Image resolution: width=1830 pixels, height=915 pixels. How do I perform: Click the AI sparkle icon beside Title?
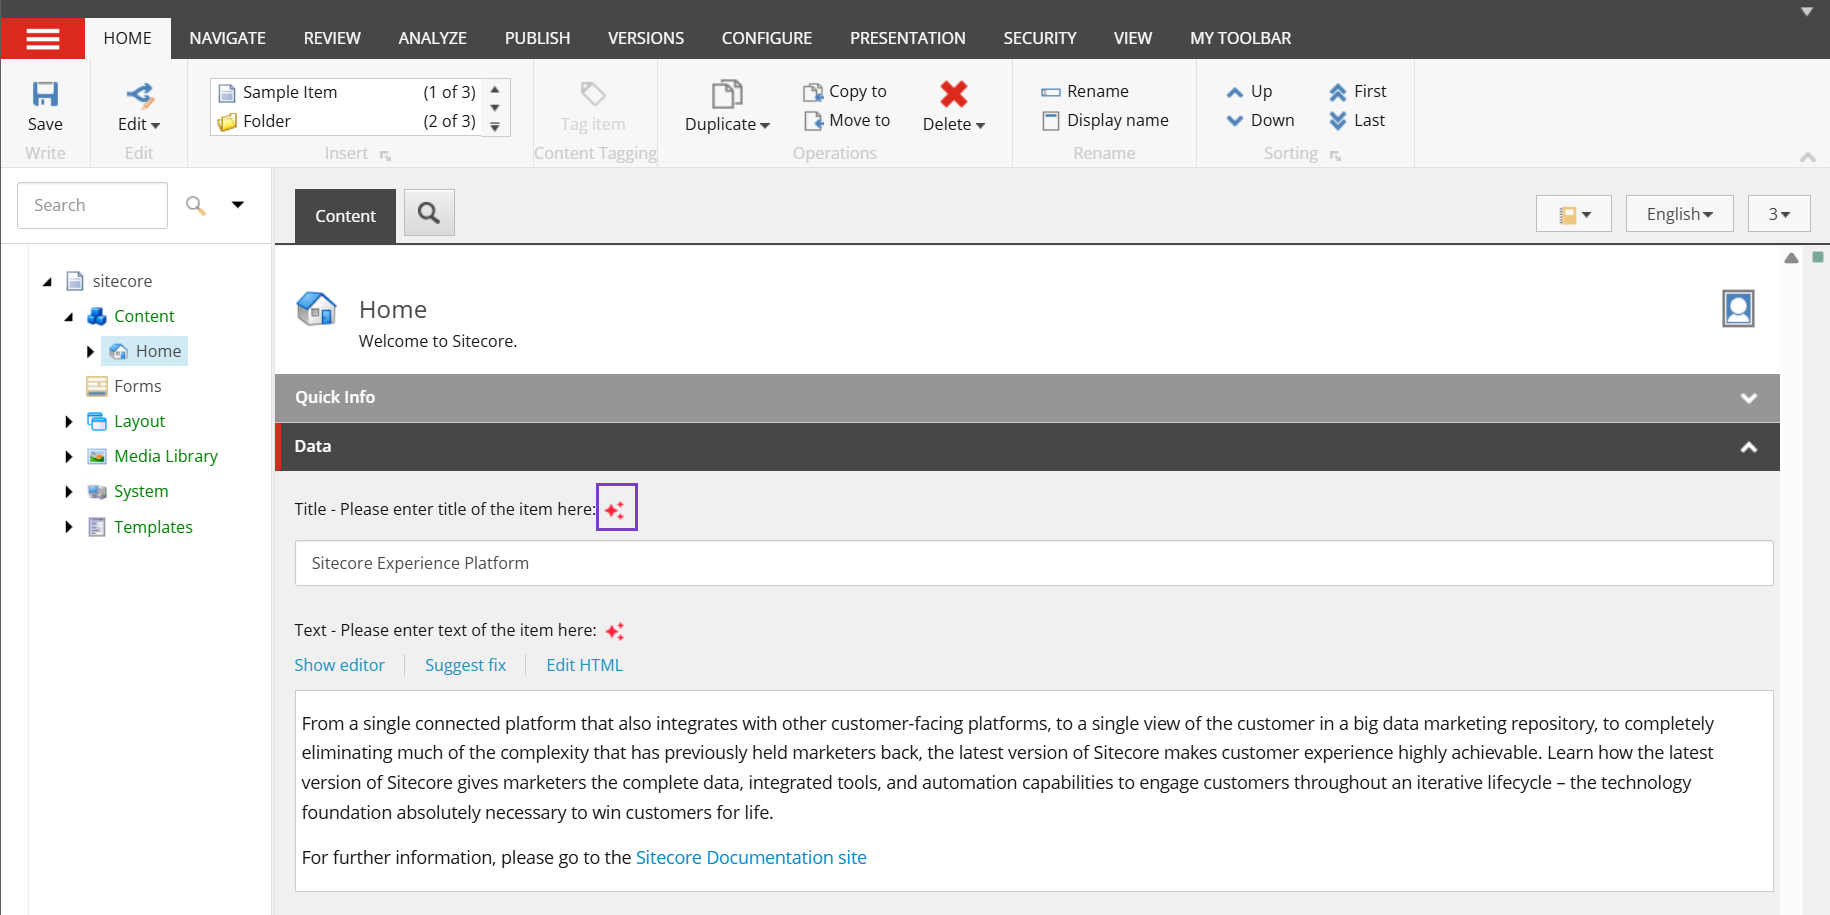[x=615, y=510]
